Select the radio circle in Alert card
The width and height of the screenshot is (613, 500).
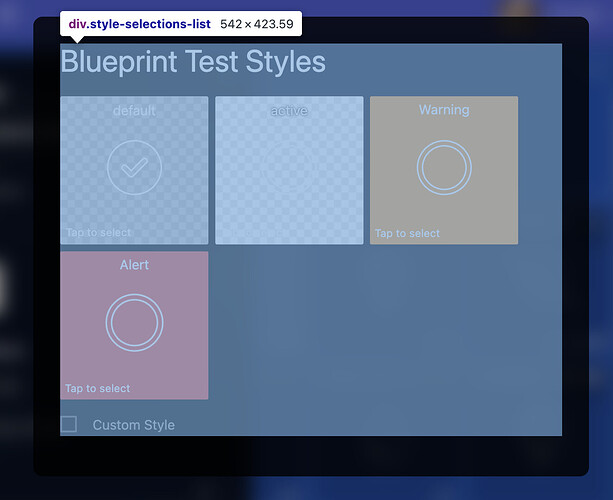click(x=134, y=323)
